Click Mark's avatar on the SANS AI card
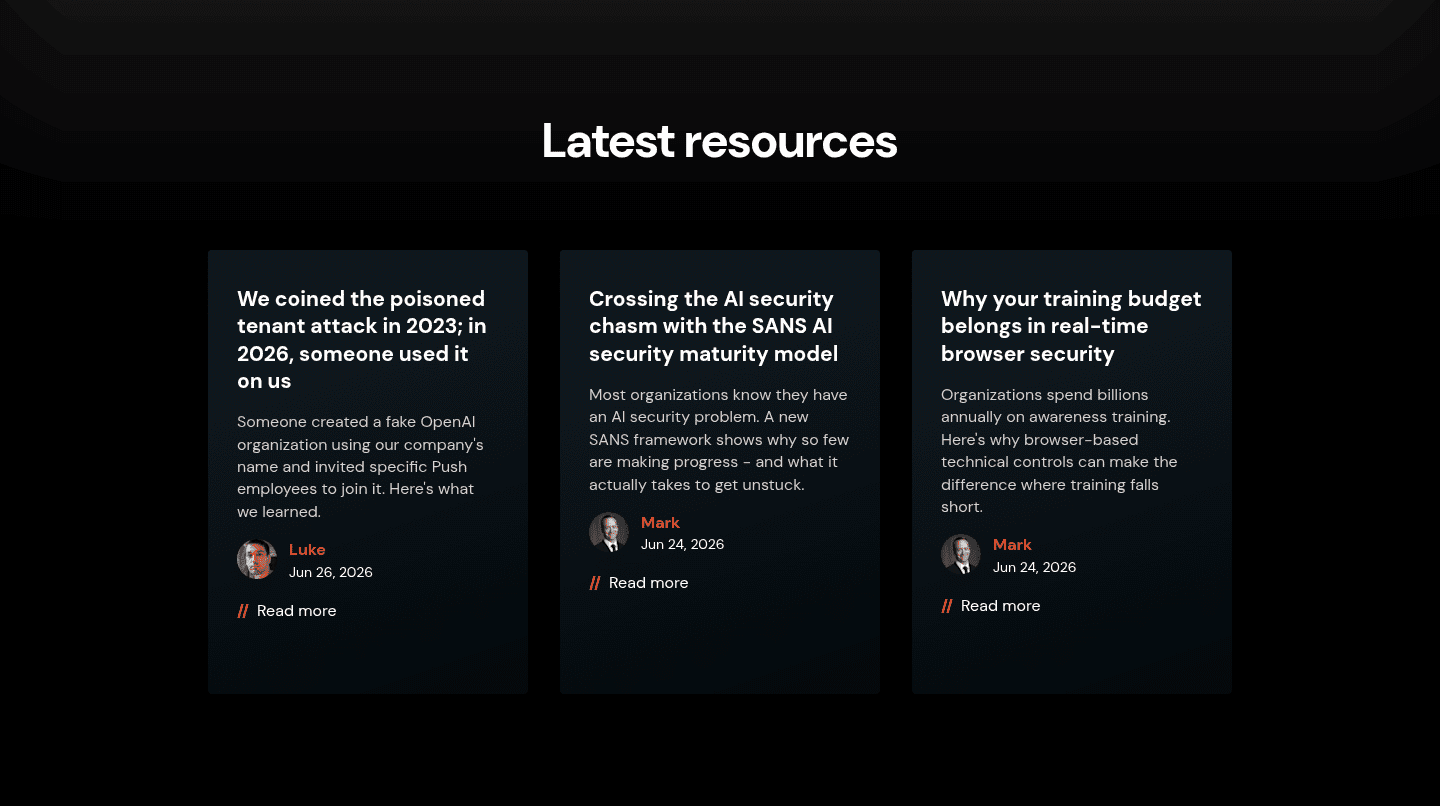This screenshot has width=1440, height=806. pyautogui.click(x=609, y=532)
